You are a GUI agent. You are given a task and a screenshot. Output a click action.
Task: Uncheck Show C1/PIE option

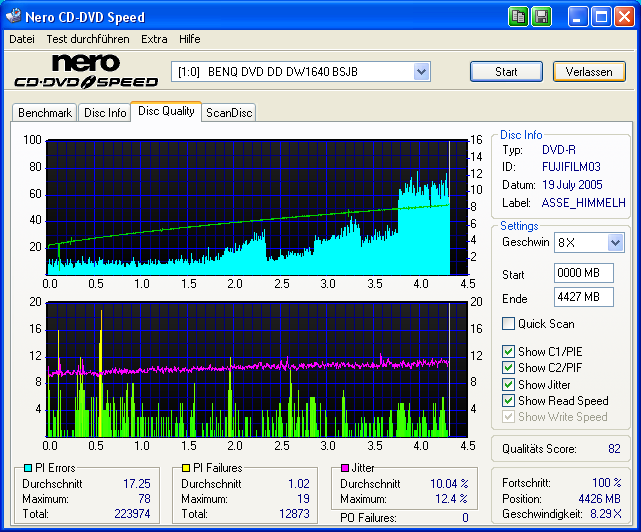(x=509, y=352)
